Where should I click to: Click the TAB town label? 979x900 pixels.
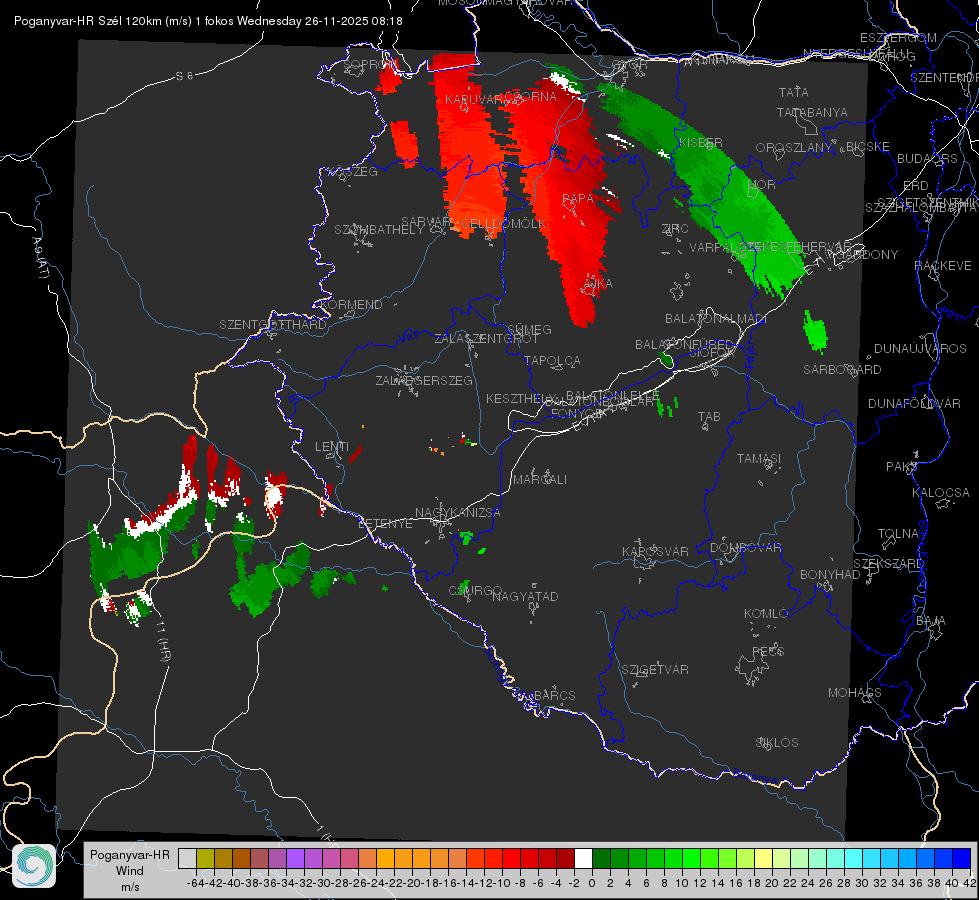(709, 417)
